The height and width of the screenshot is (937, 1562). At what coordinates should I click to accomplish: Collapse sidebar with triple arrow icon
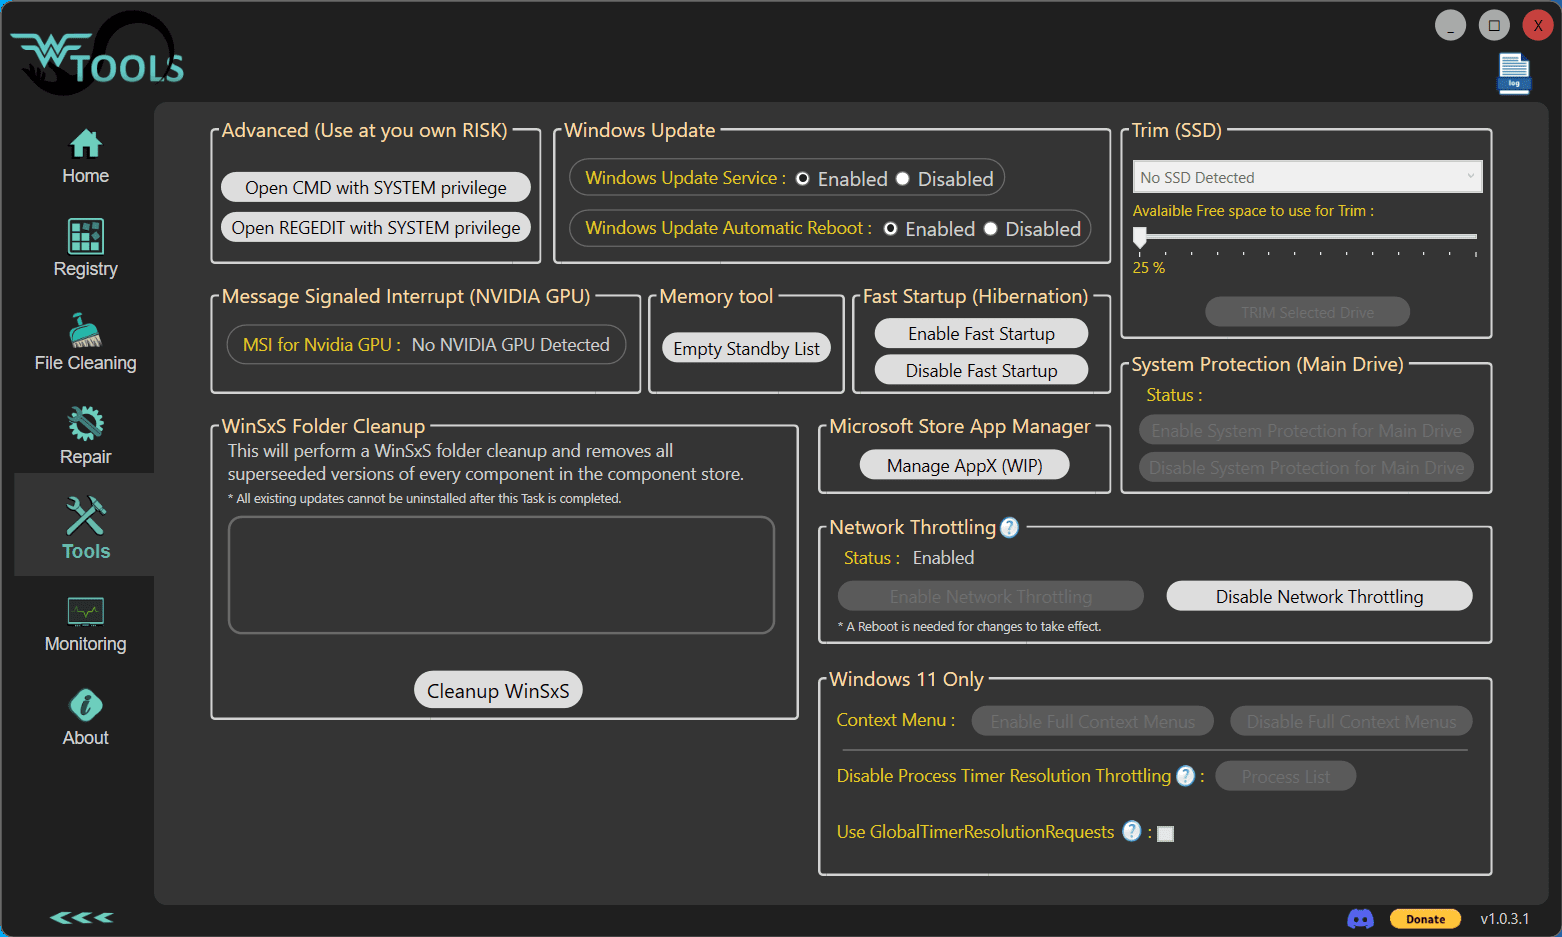[x=82, y=917]
